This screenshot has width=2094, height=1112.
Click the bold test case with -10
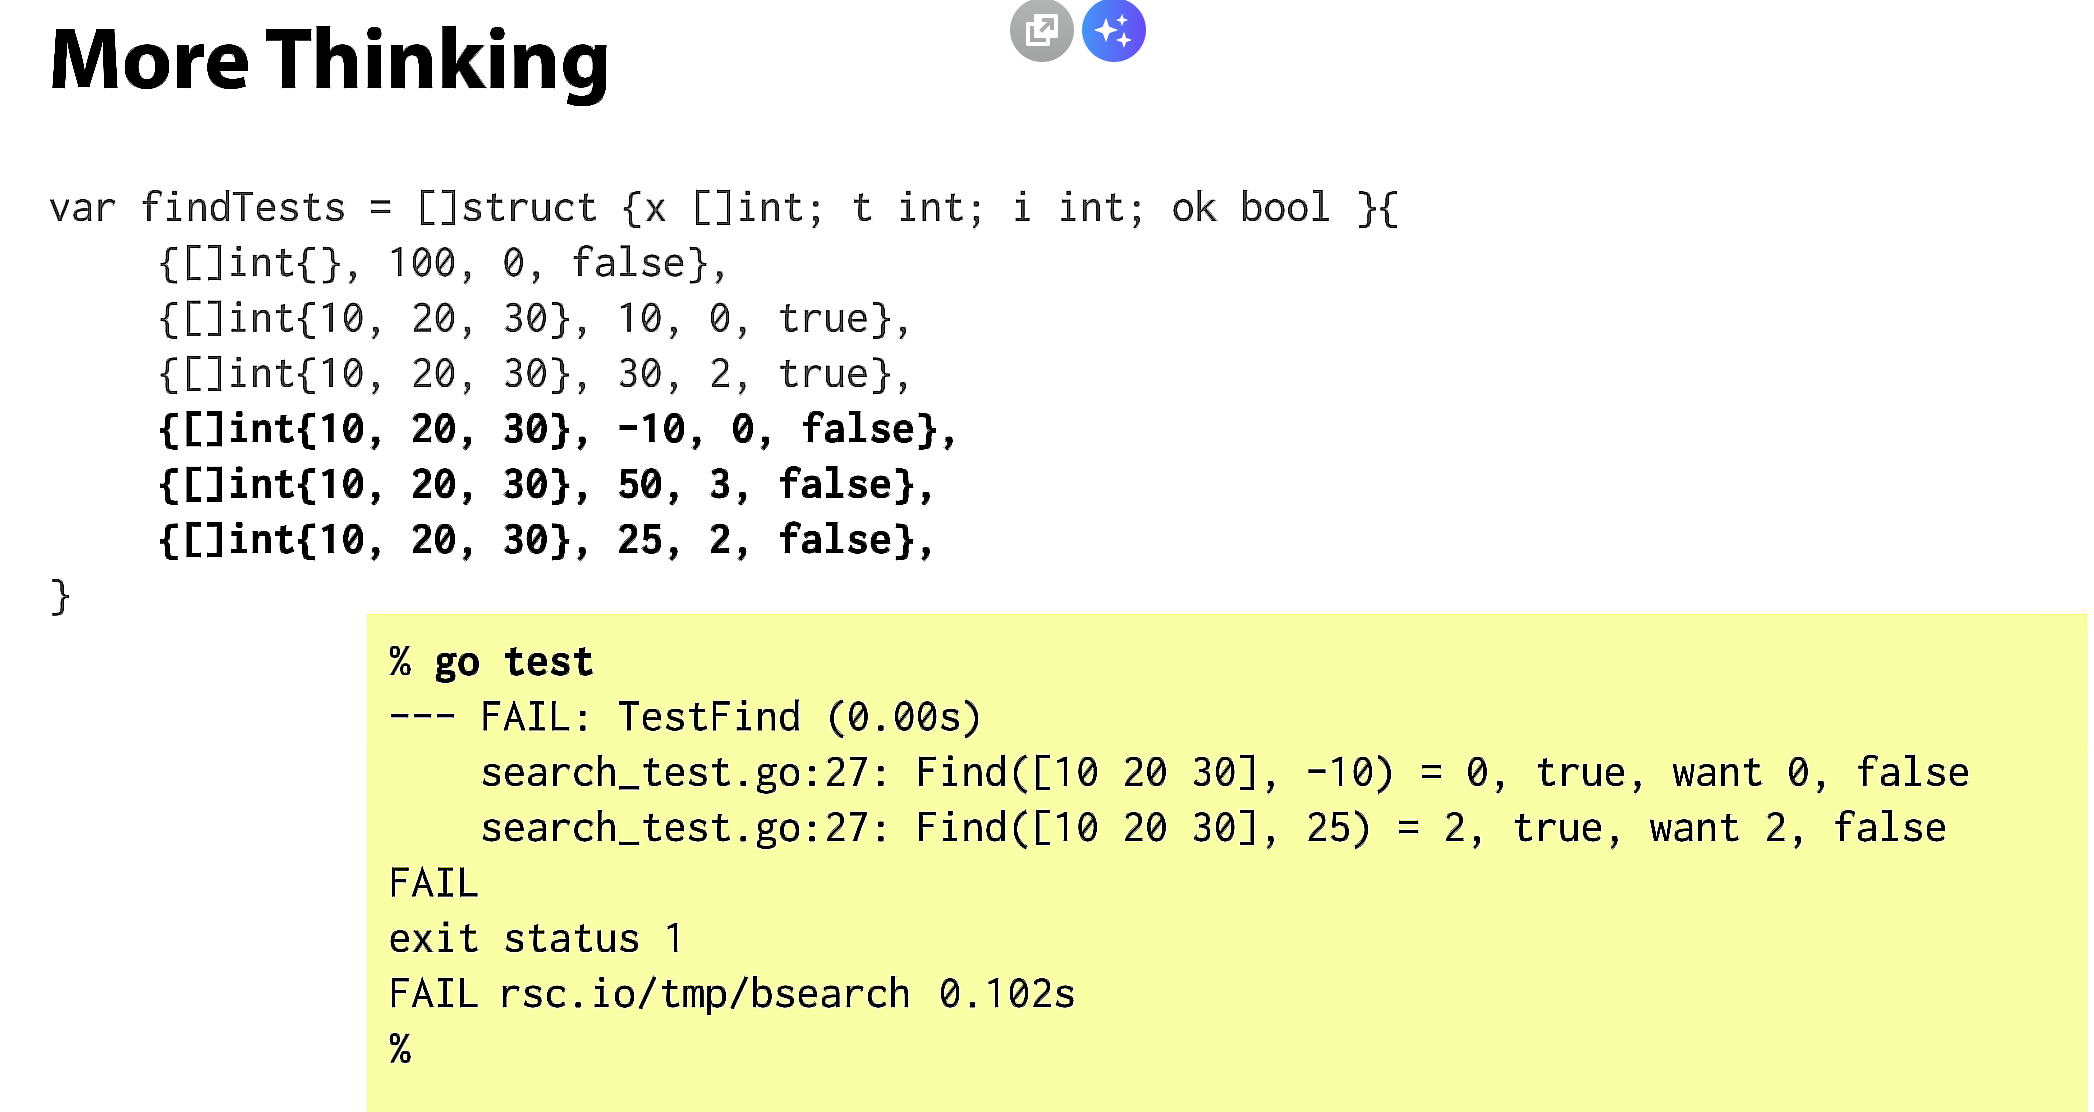(557, 429)
